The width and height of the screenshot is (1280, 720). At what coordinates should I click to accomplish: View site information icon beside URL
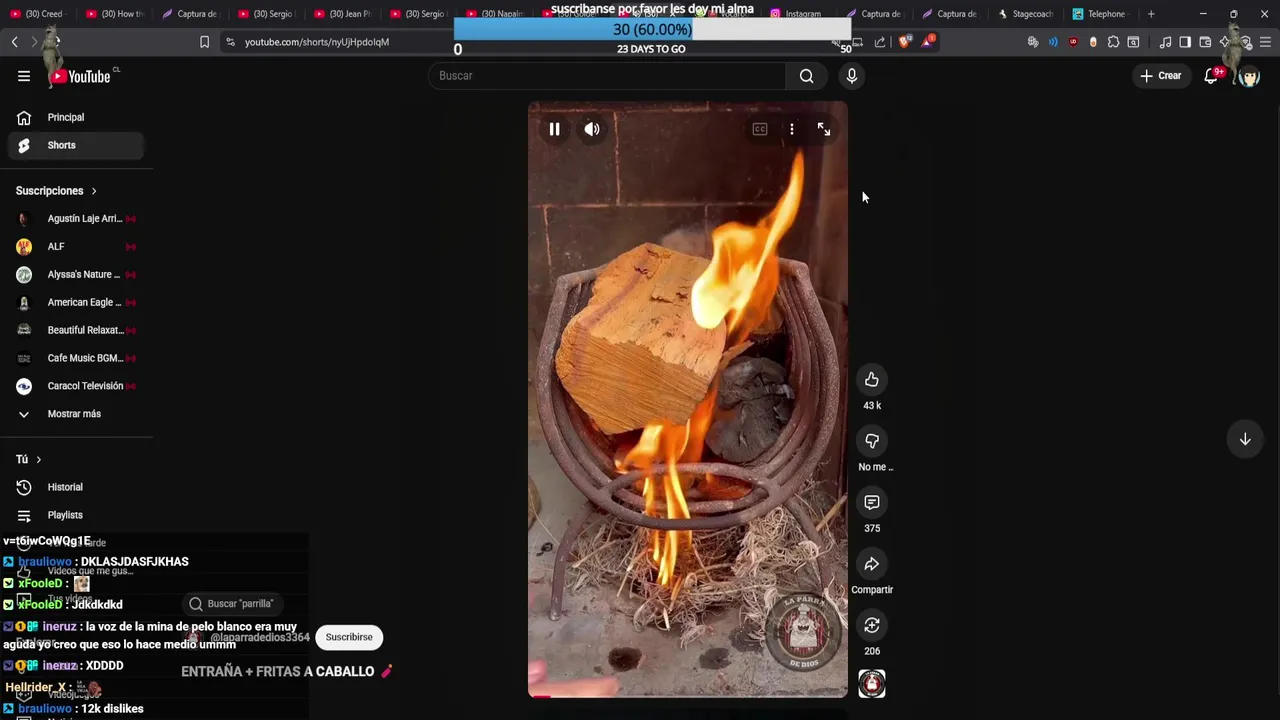[x=230, y=42]
